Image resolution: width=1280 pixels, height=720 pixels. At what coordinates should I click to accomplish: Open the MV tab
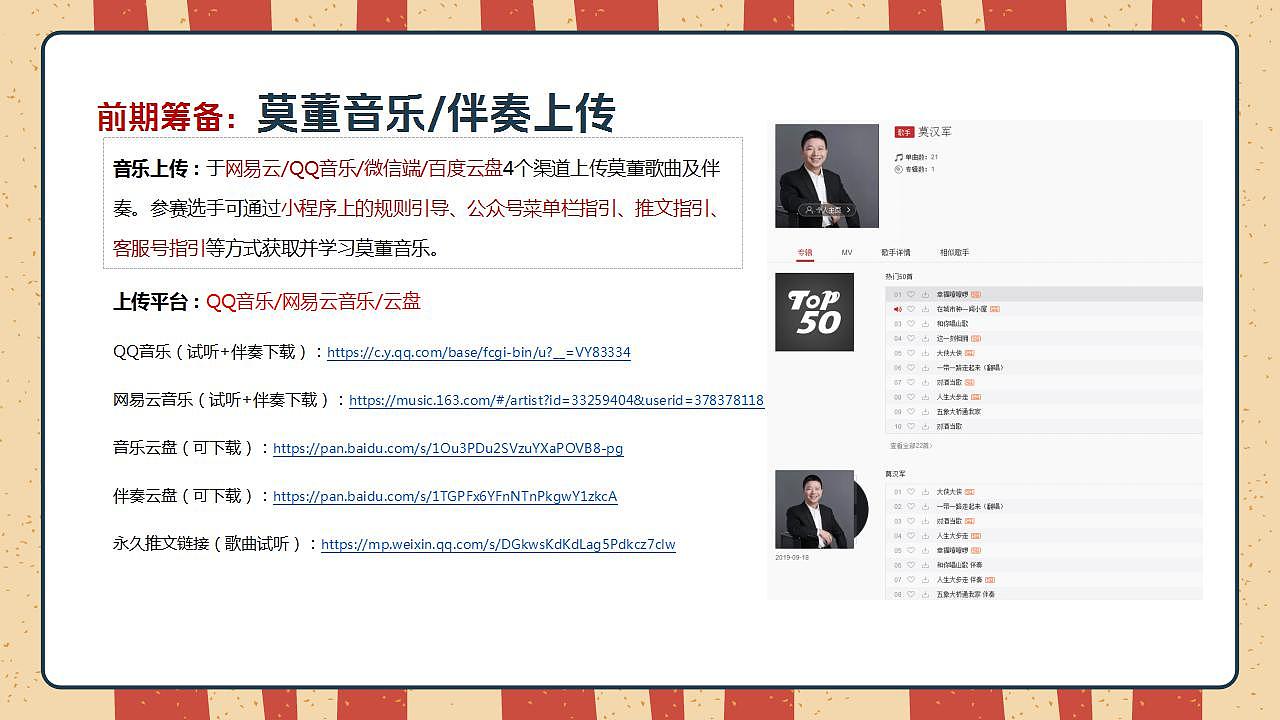tap(846, 252)
